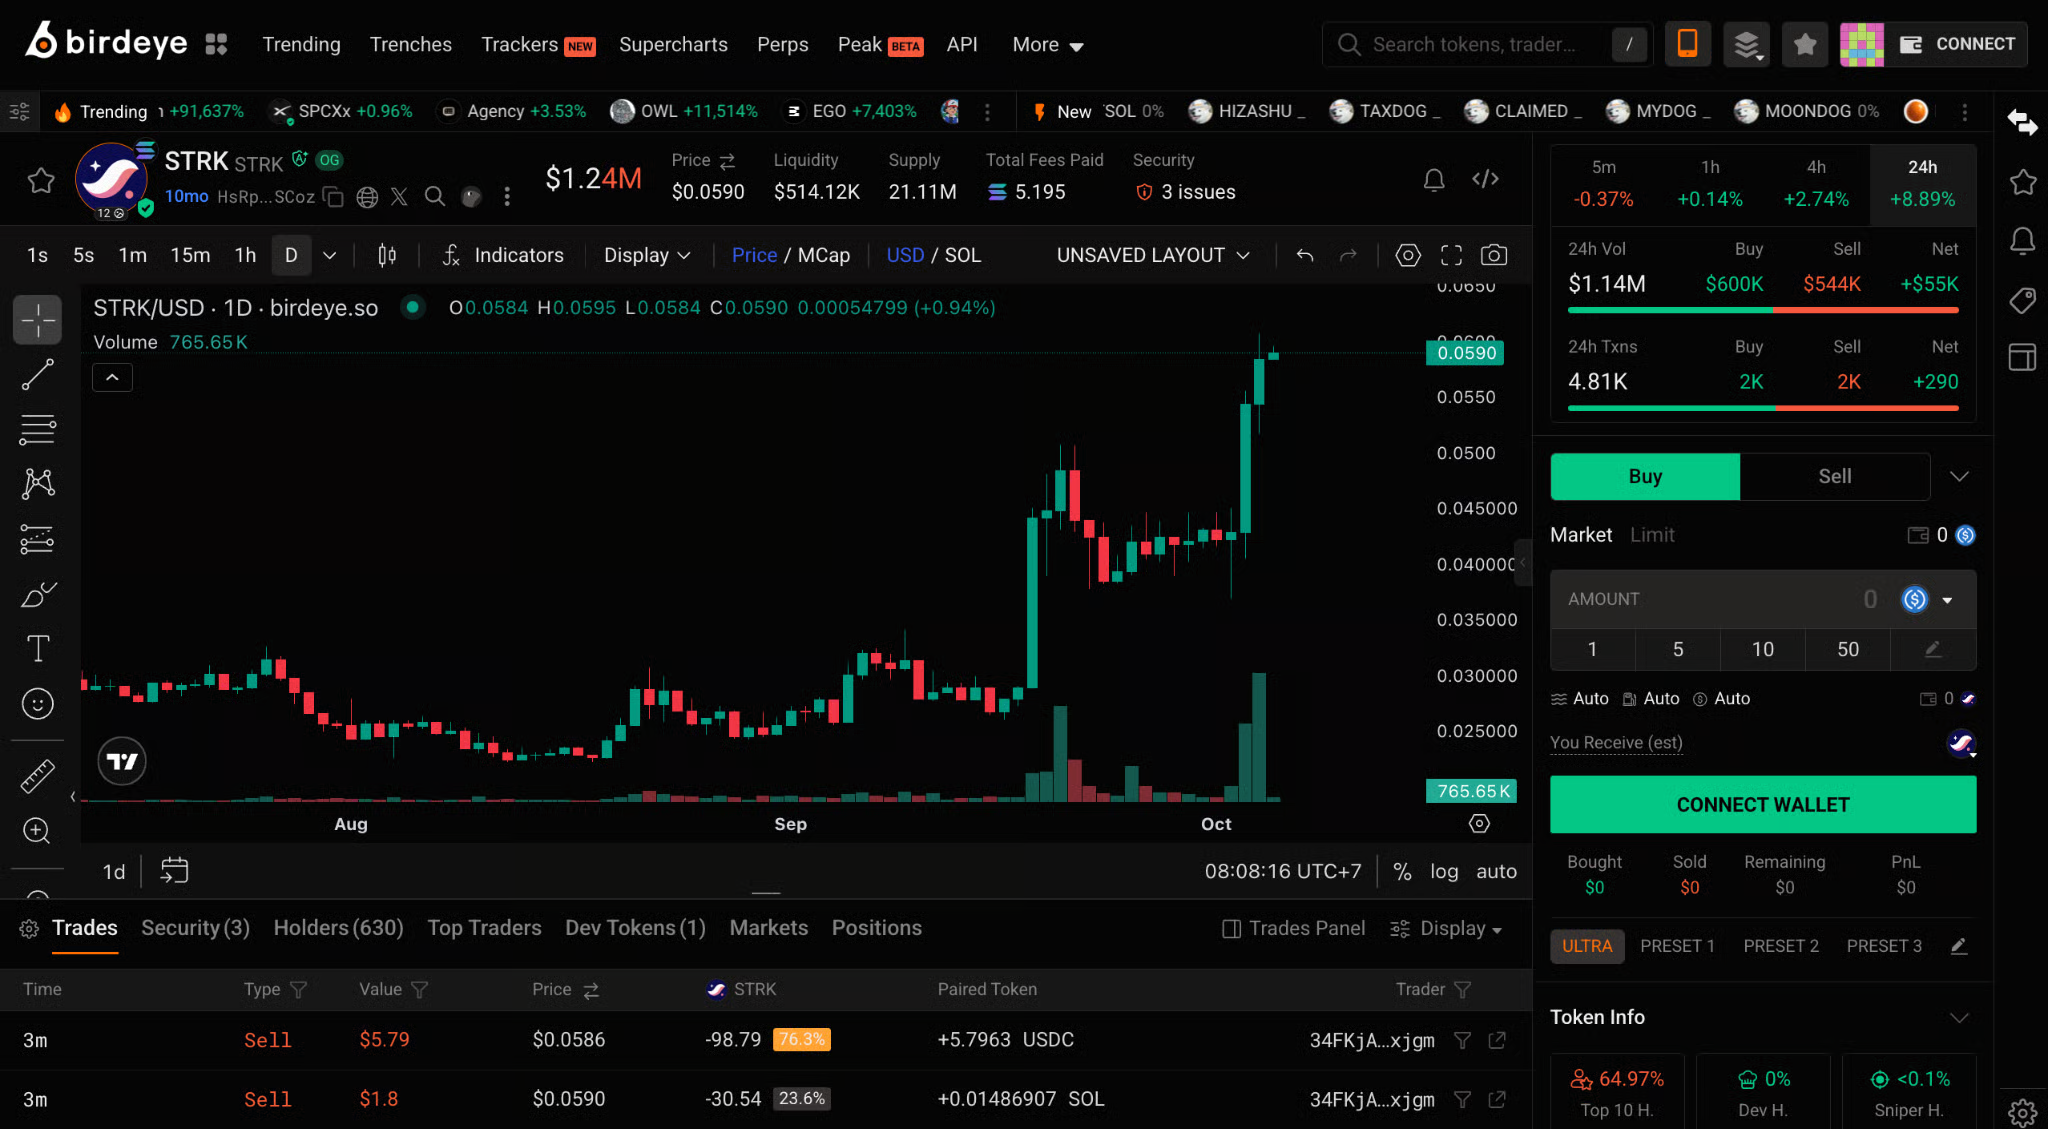Select the PRESET 1 option
The width and height of the screenshot is (2048, 1129).
point(1677,946)
